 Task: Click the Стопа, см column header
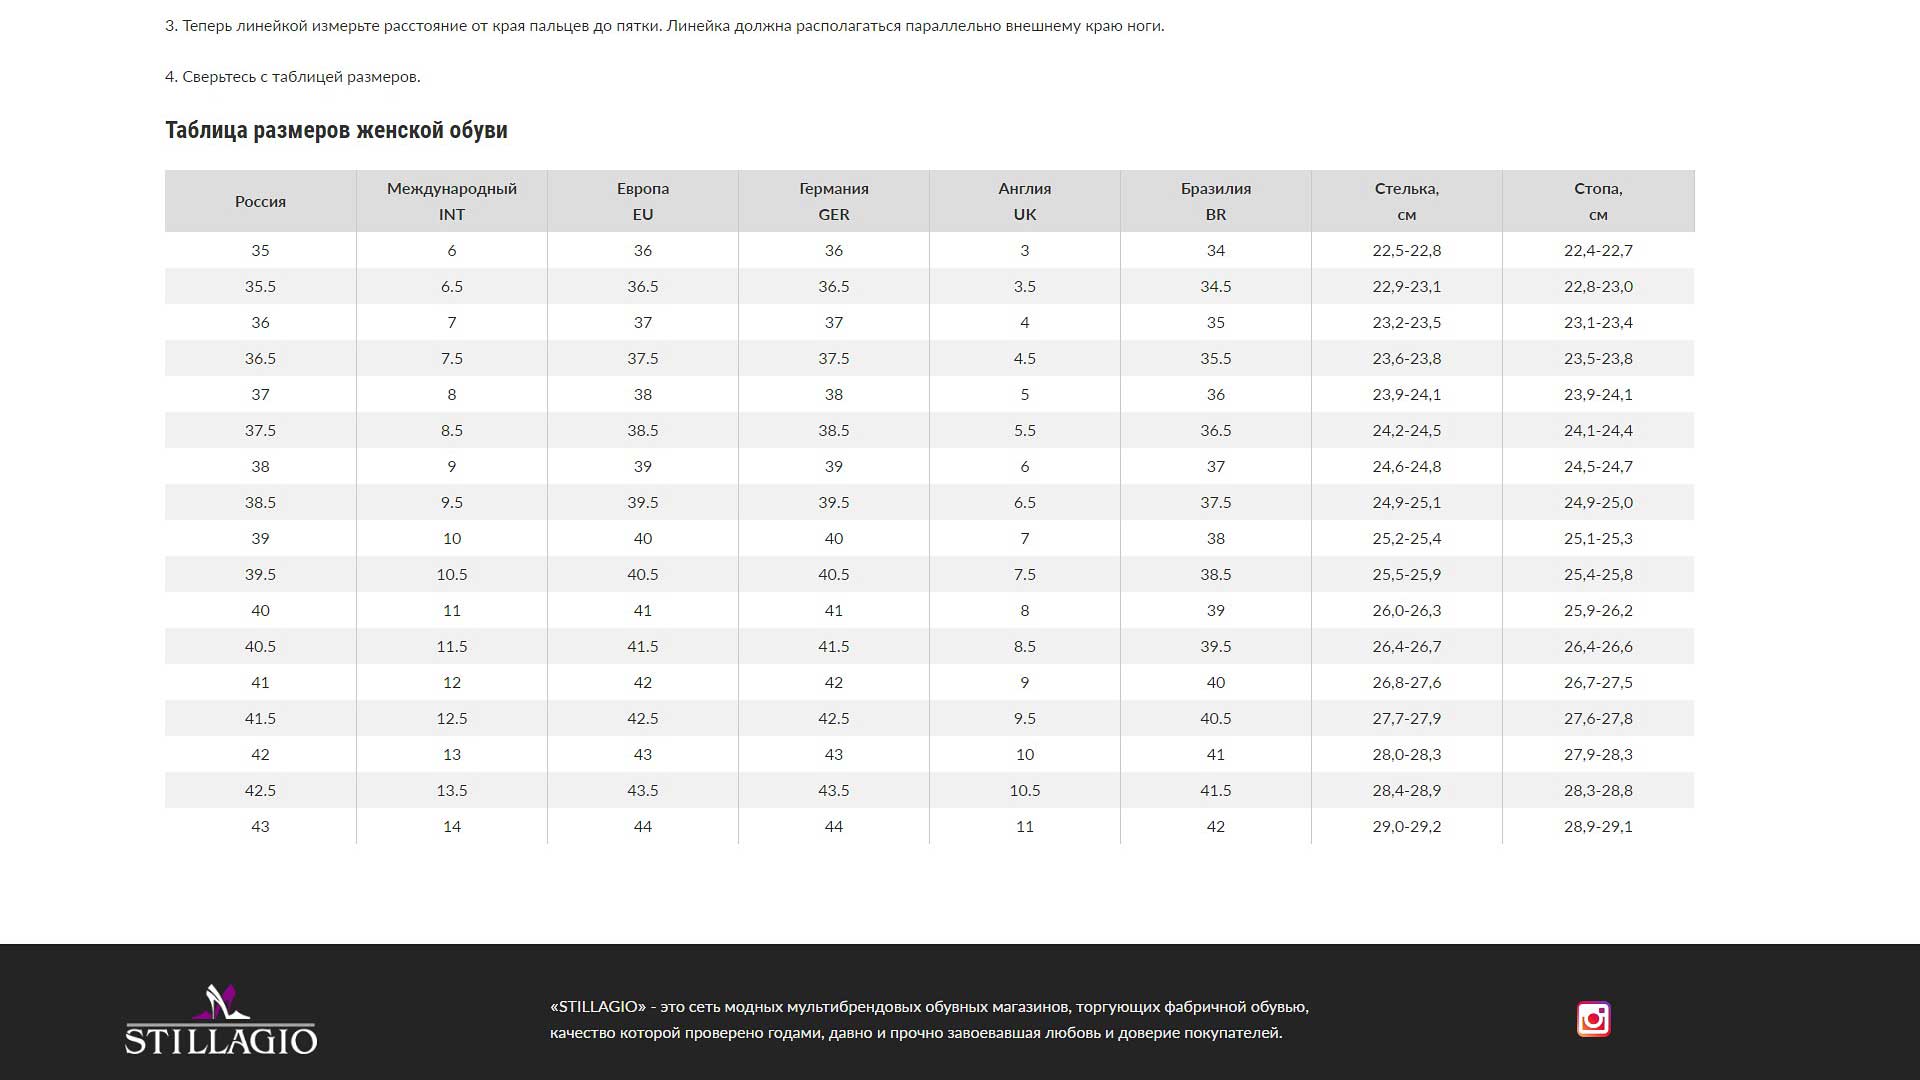point(1597,201)
